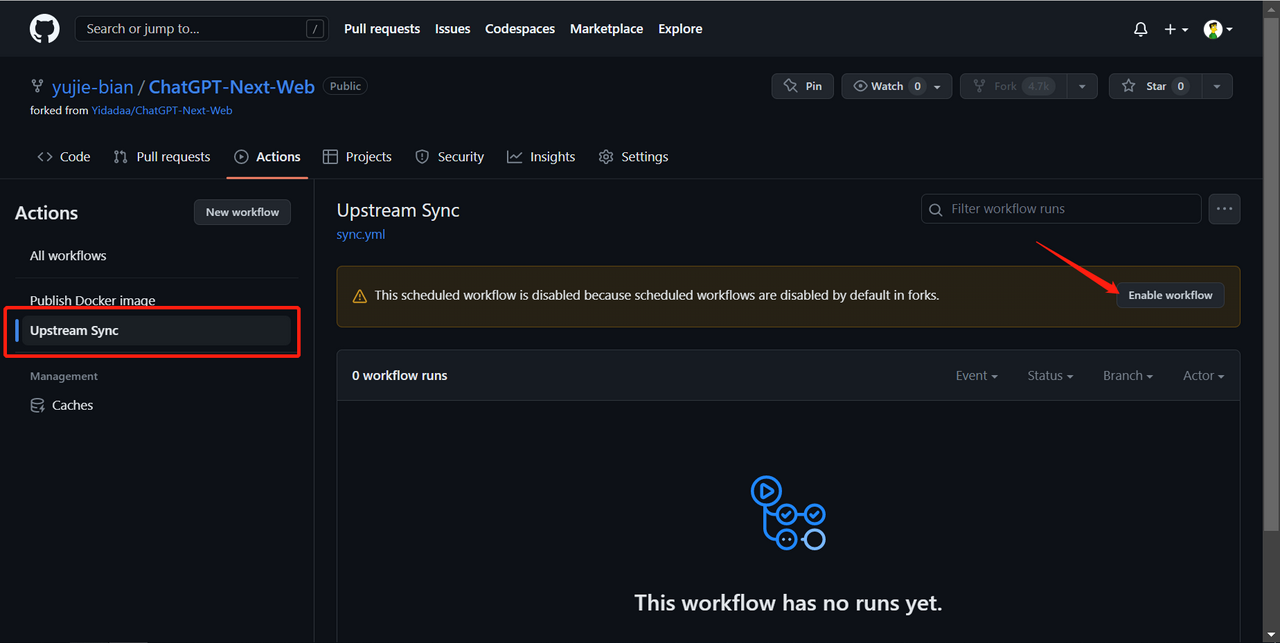Click the Enable workflow button
Viewport: 1280px width, 643px height.
(x=1170, y=295)
